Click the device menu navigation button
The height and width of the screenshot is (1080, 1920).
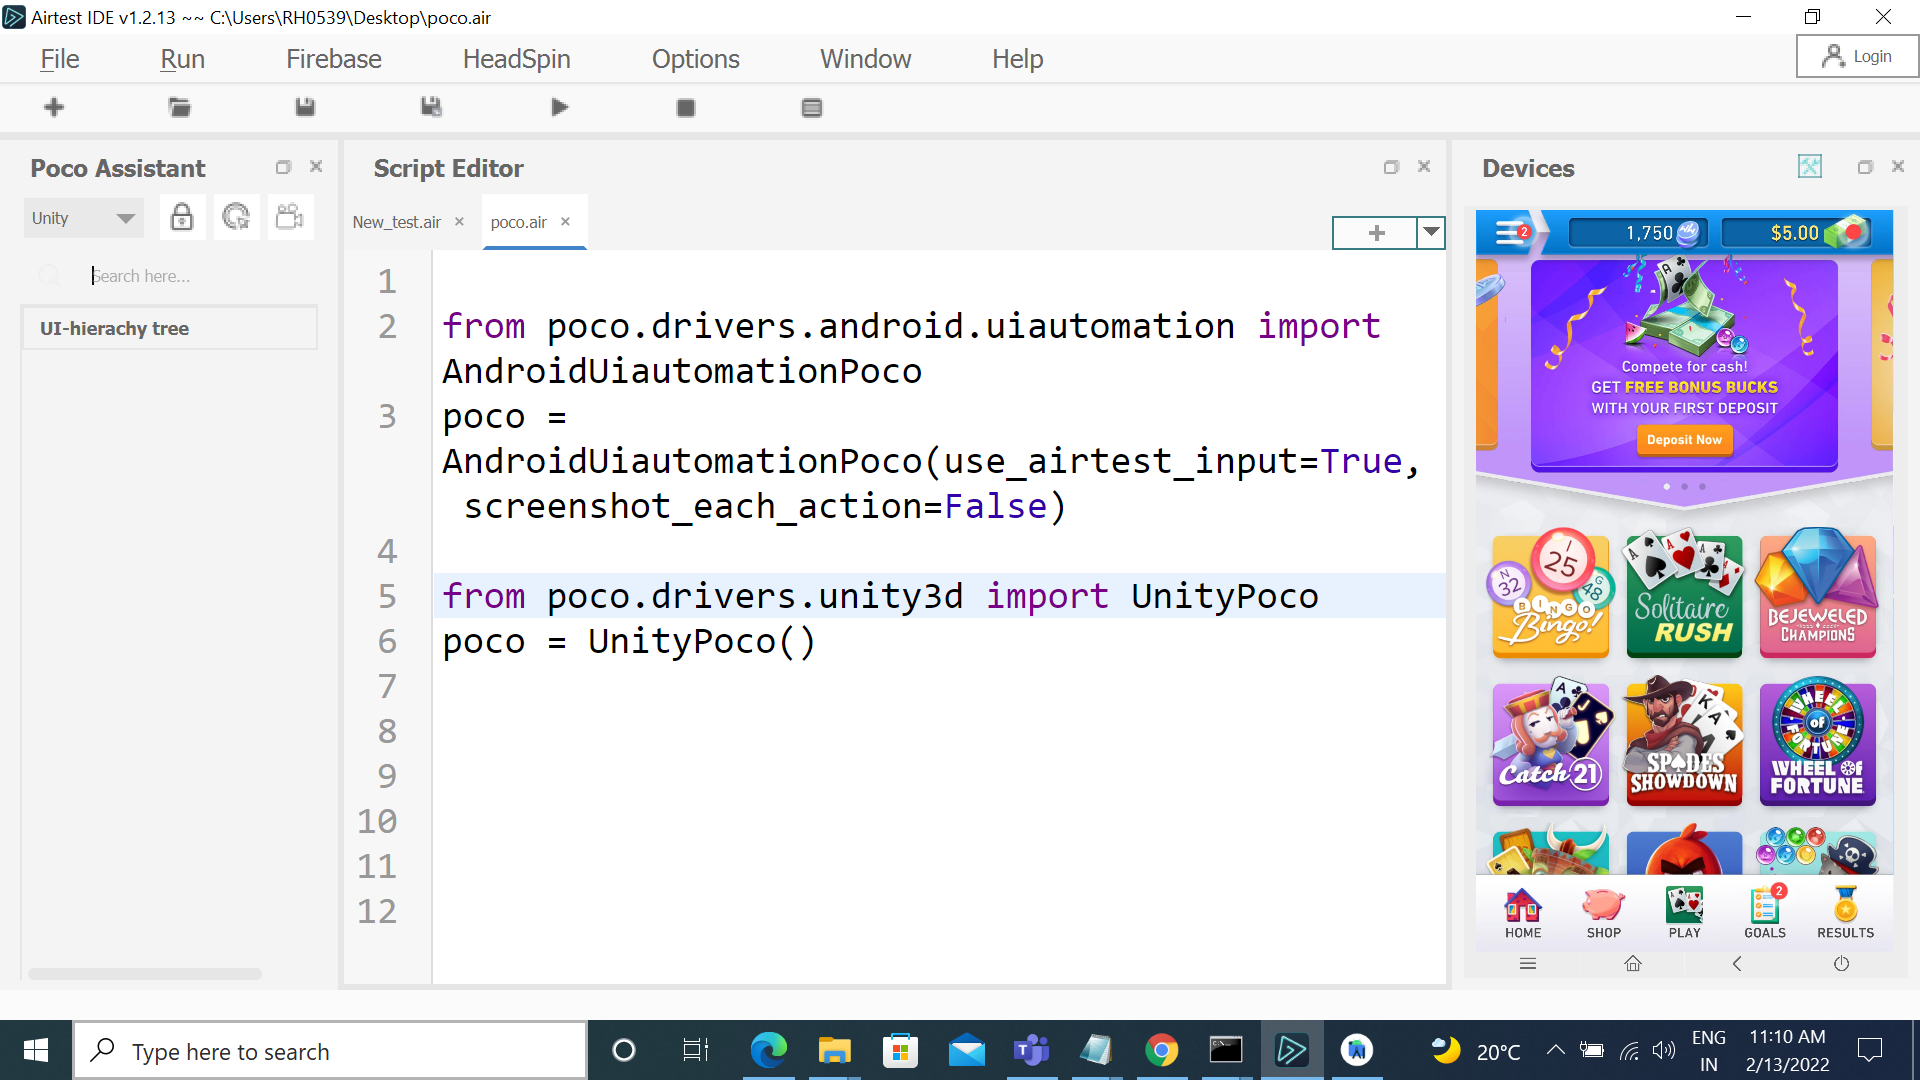point(1528,964)
